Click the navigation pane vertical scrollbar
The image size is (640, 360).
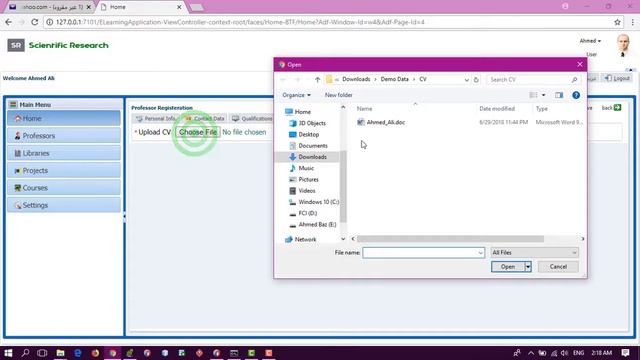pos(343,186)
